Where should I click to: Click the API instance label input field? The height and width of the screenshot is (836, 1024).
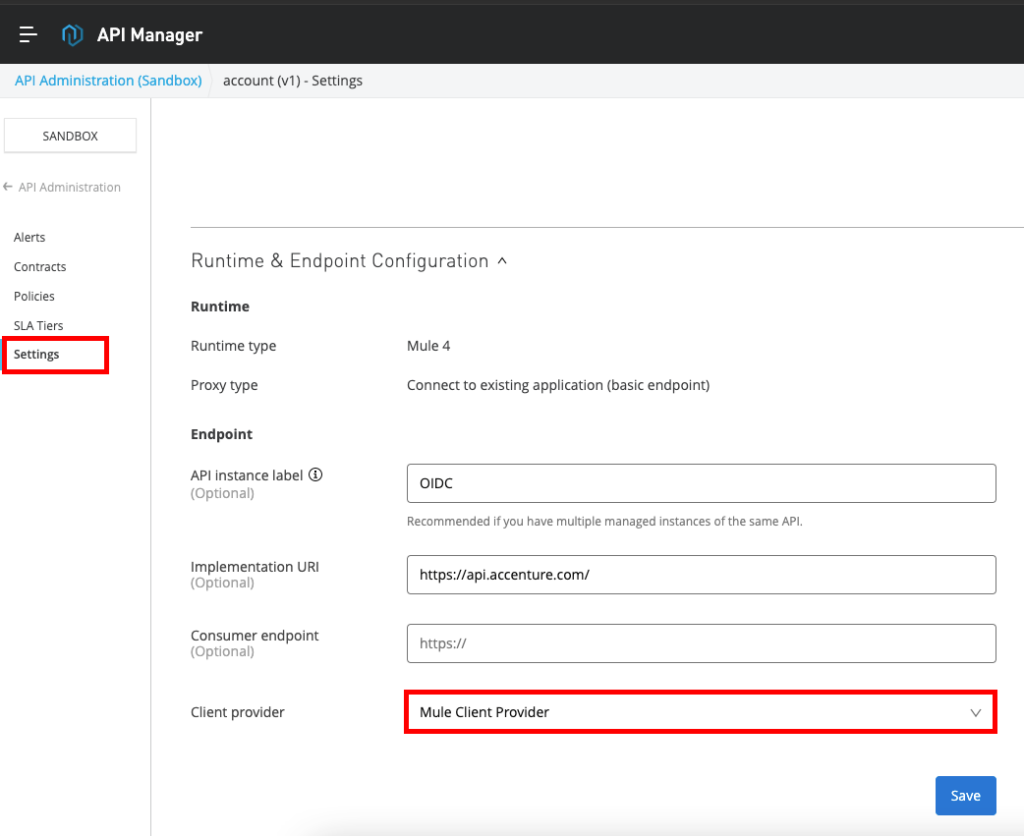[x=700, y=483]
